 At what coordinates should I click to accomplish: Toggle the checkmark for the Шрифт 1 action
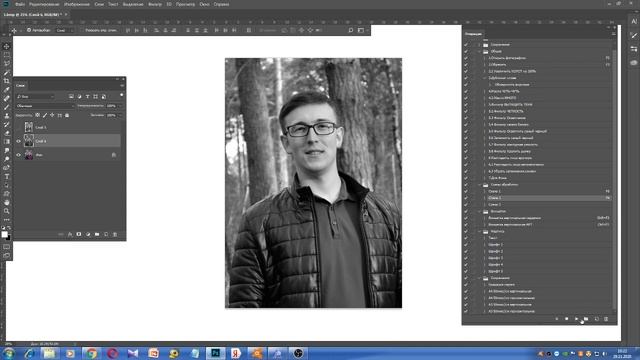[x=466, y=244]
